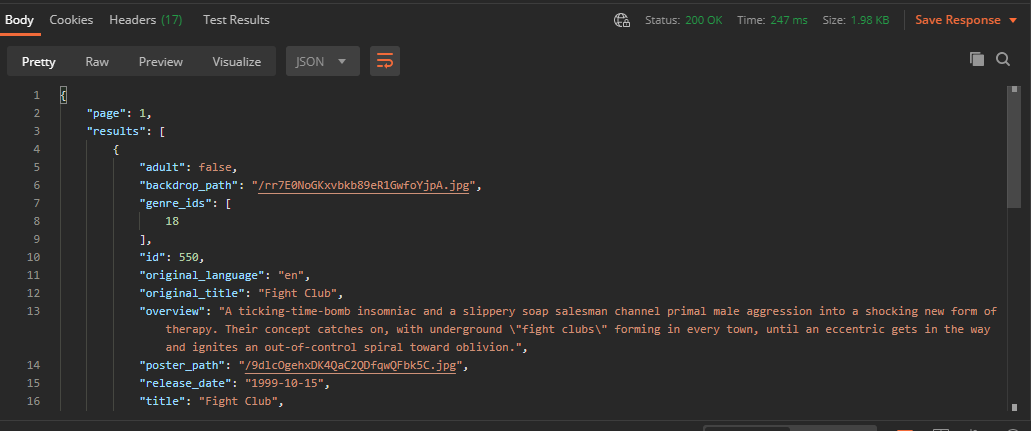Click the Save Response button
Viewport: 1031px width, 431px height.
(958, 20)
